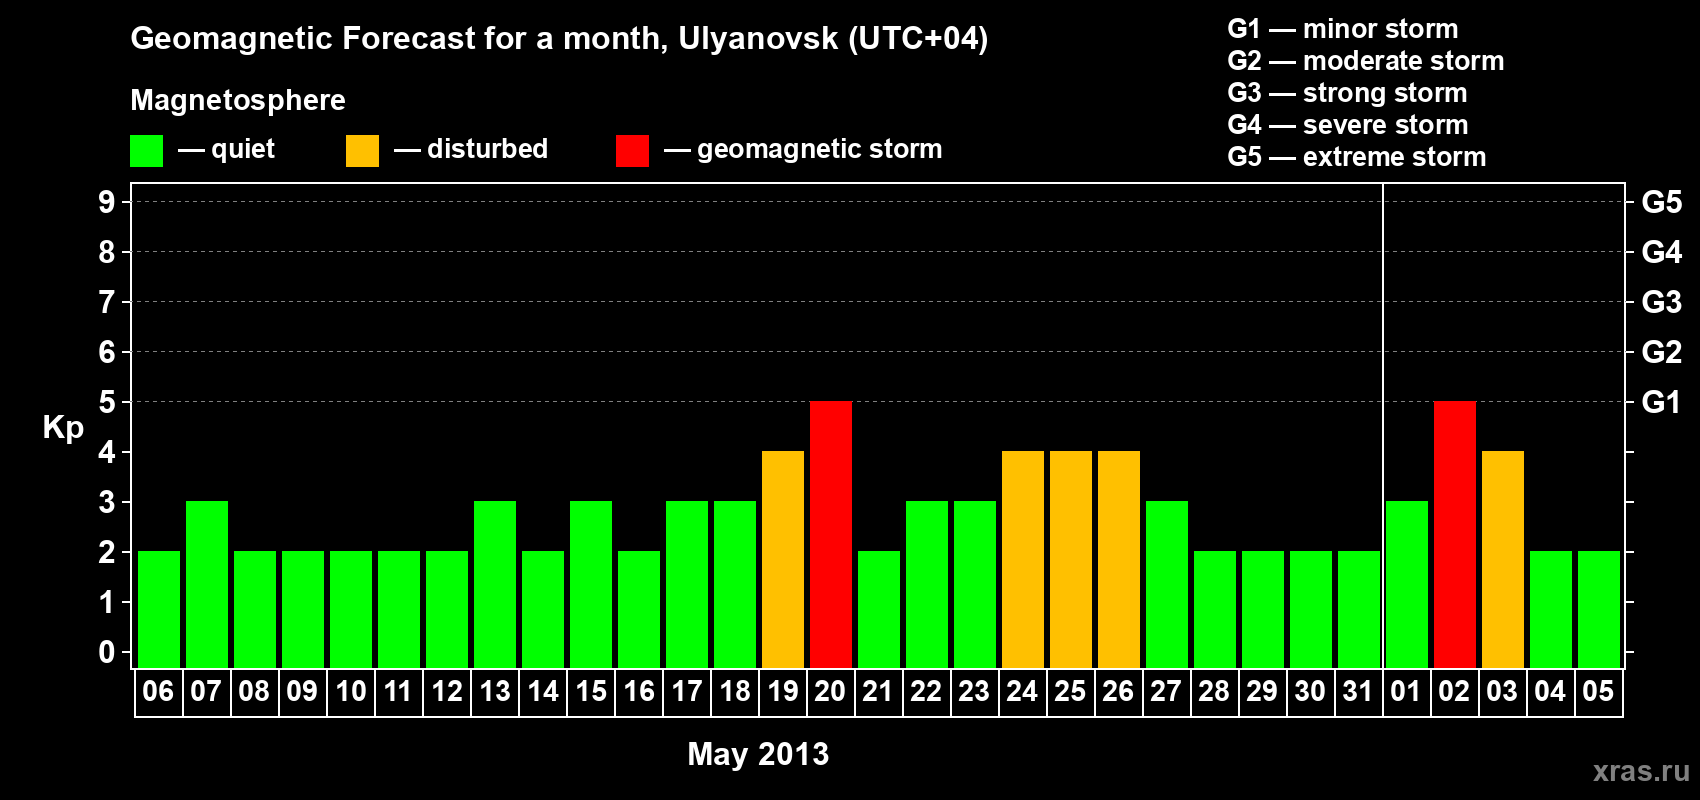The height and width of the screenshot is (800, 1700).
Task: Click the 'May 2013' axis label
Action: pyautogui.click(x=758, y=754)
